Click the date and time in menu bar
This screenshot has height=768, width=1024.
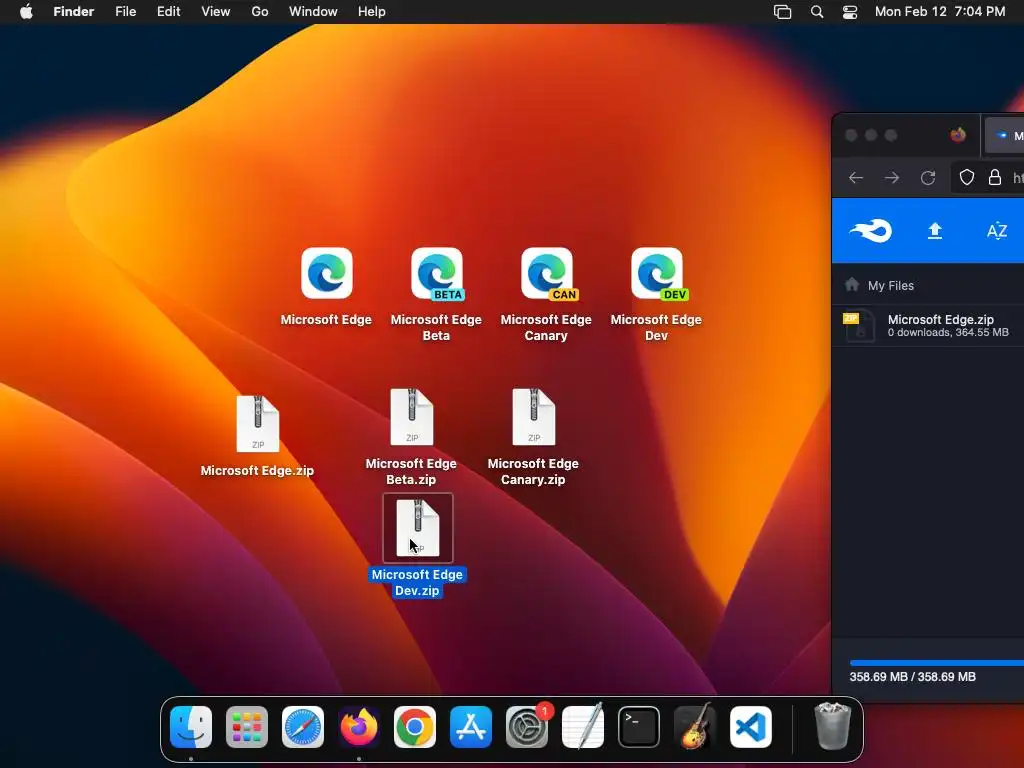(x=940, y=12)
